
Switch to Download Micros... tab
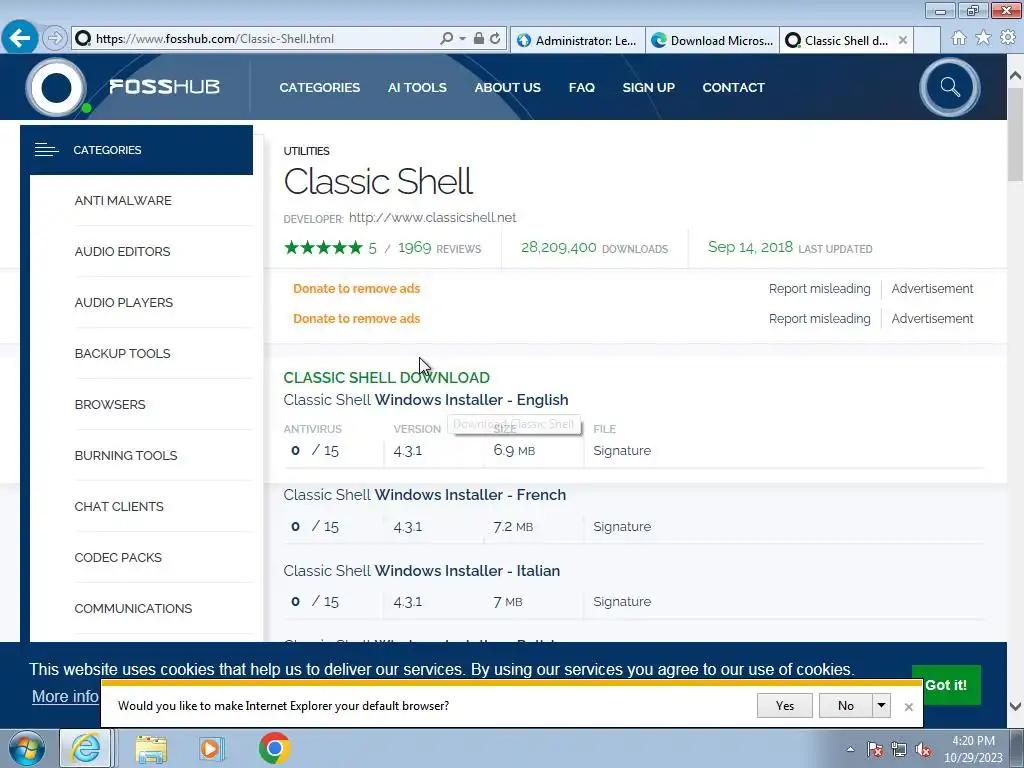click(x=712, y=40)
